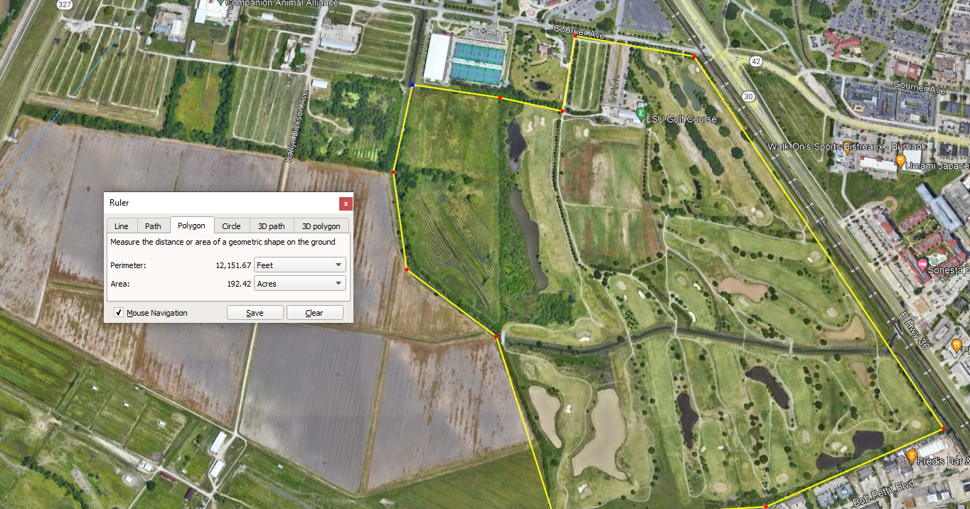Open the Area units Acres dropdown
This screenshot has height=509, width=970.
pyautogui.click(x=300, y=283)
